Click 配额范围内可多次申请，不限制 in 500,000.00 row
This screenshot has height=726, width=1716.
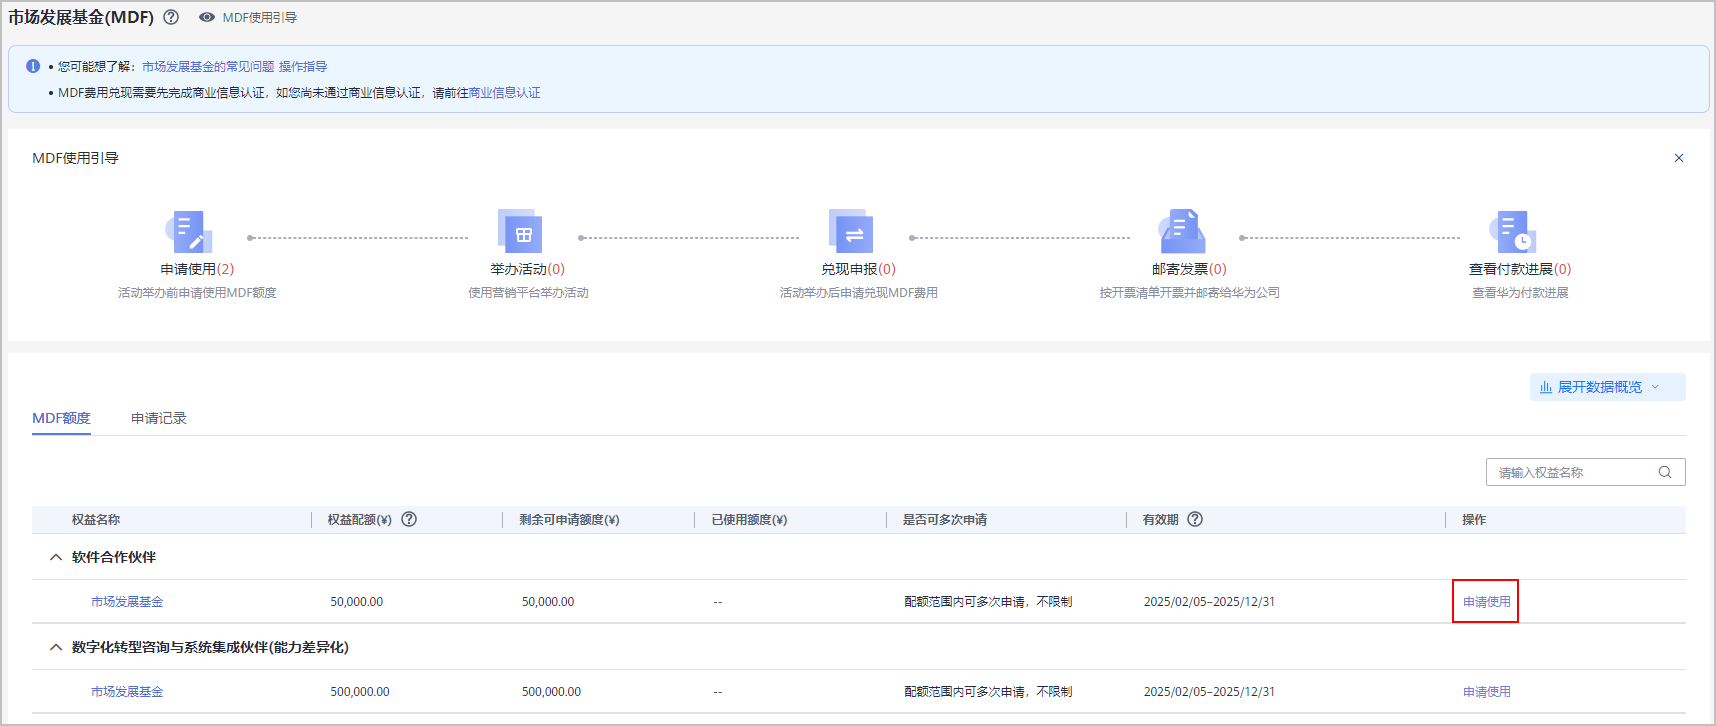tap(988, 692)
